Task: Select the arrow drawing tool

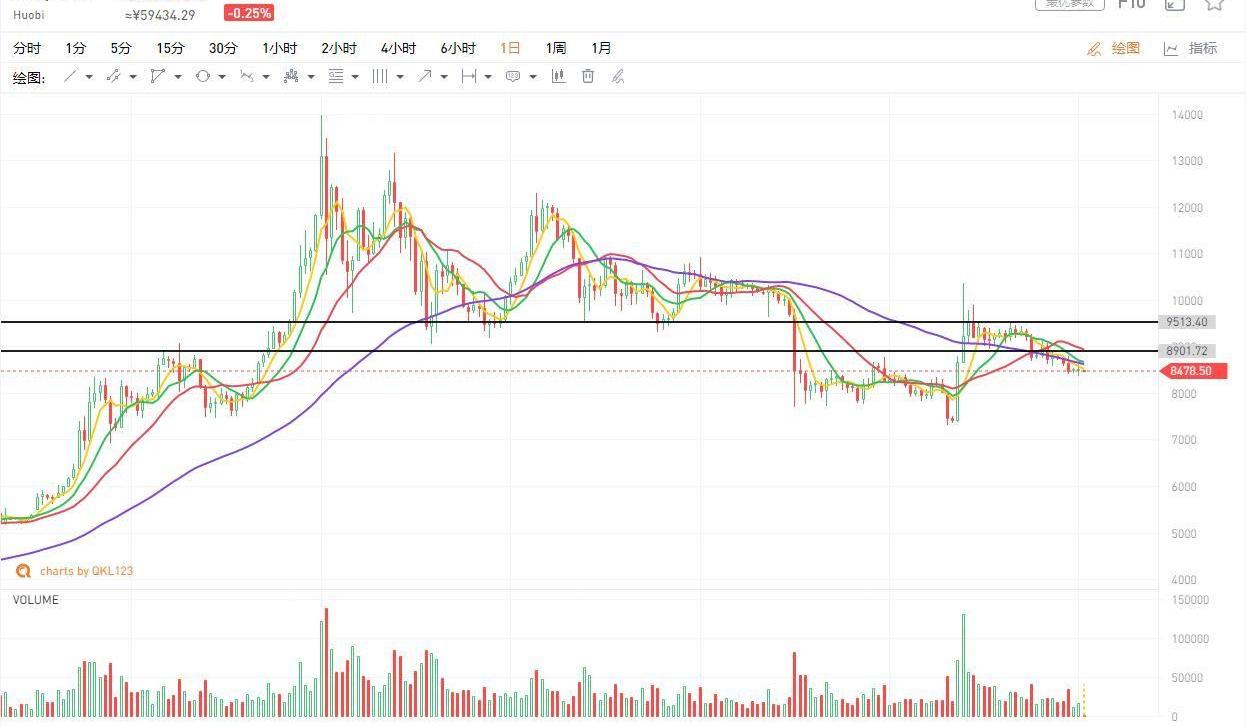Action: (x=425, y=77)
